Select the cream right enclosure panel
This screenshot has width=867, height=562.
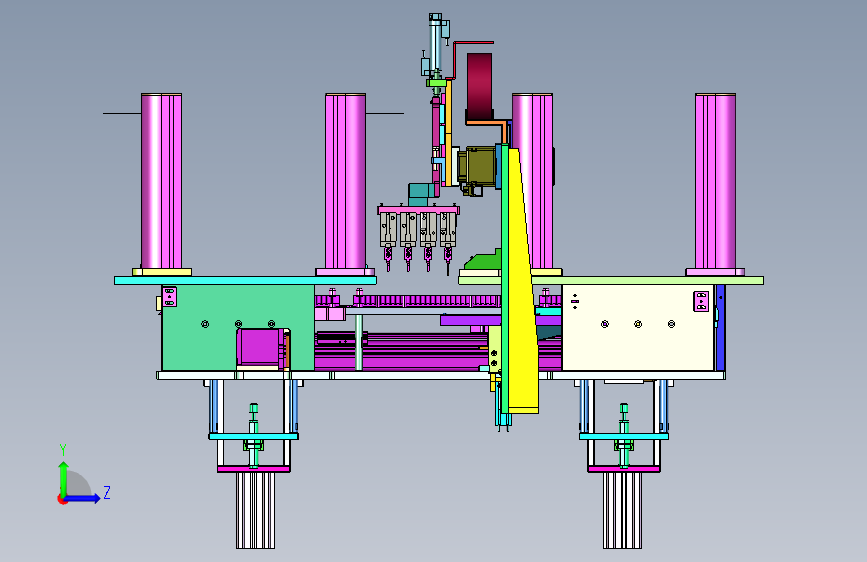638,327
